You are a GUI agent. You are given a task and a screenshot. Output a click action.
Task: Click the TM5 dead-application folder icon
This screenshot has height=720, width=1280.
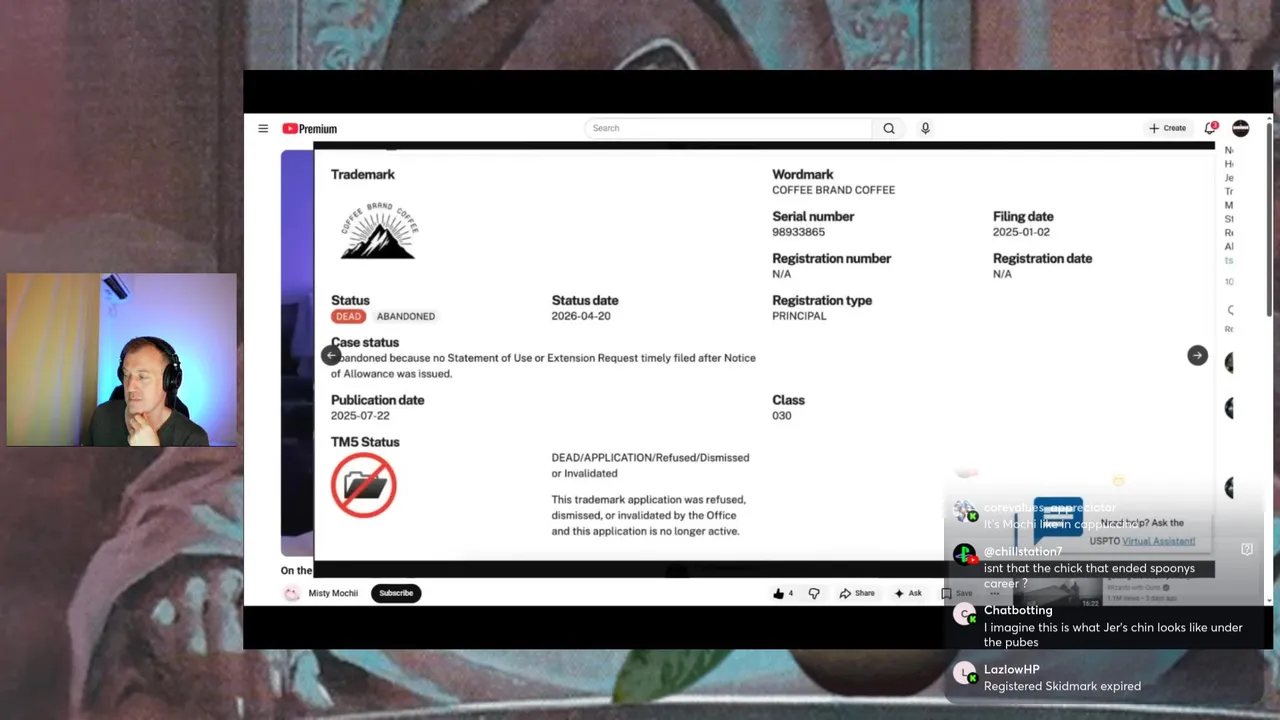[364, 485]
